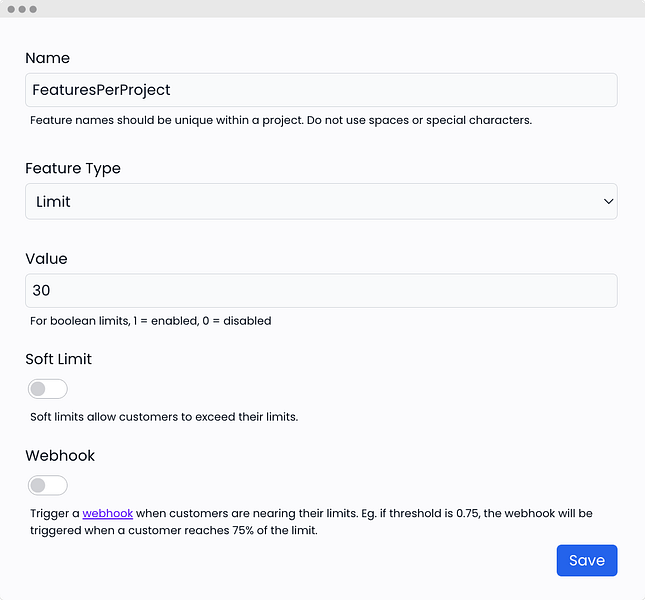Click into the Value field showing 30
The height and width of the screenshot is (600, 645).
click(x=320, y=291)
